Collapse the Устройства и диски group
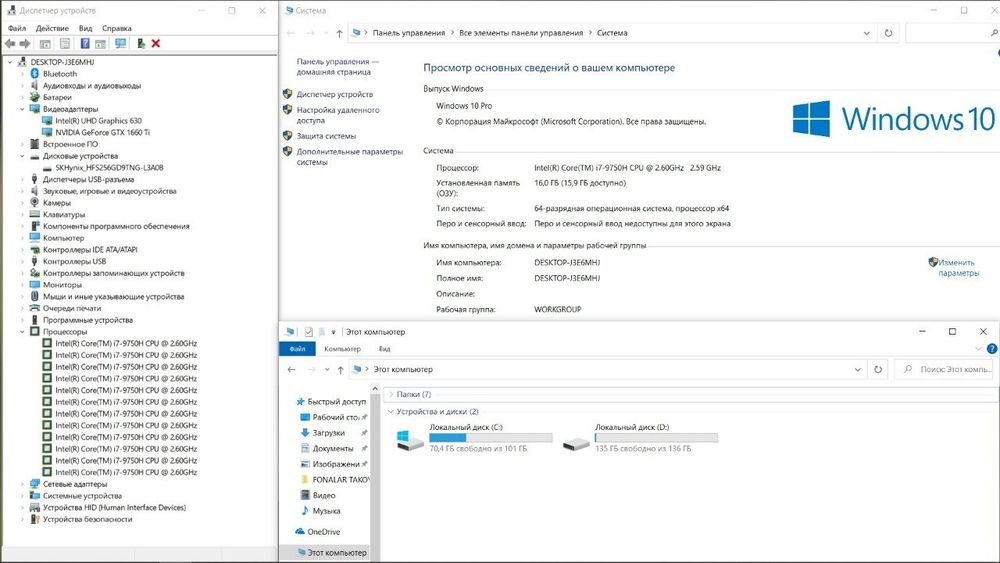 [391, 412]
